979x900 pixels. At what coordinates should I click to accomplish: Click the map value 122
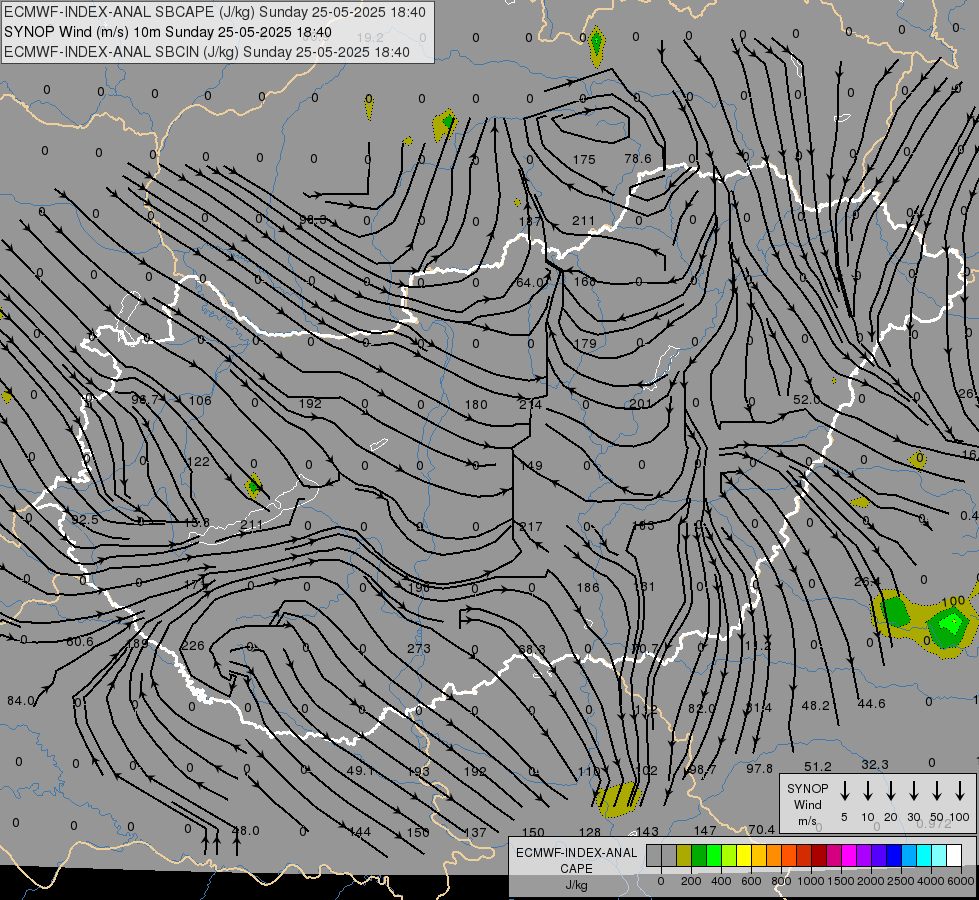[x=199, y=462]
